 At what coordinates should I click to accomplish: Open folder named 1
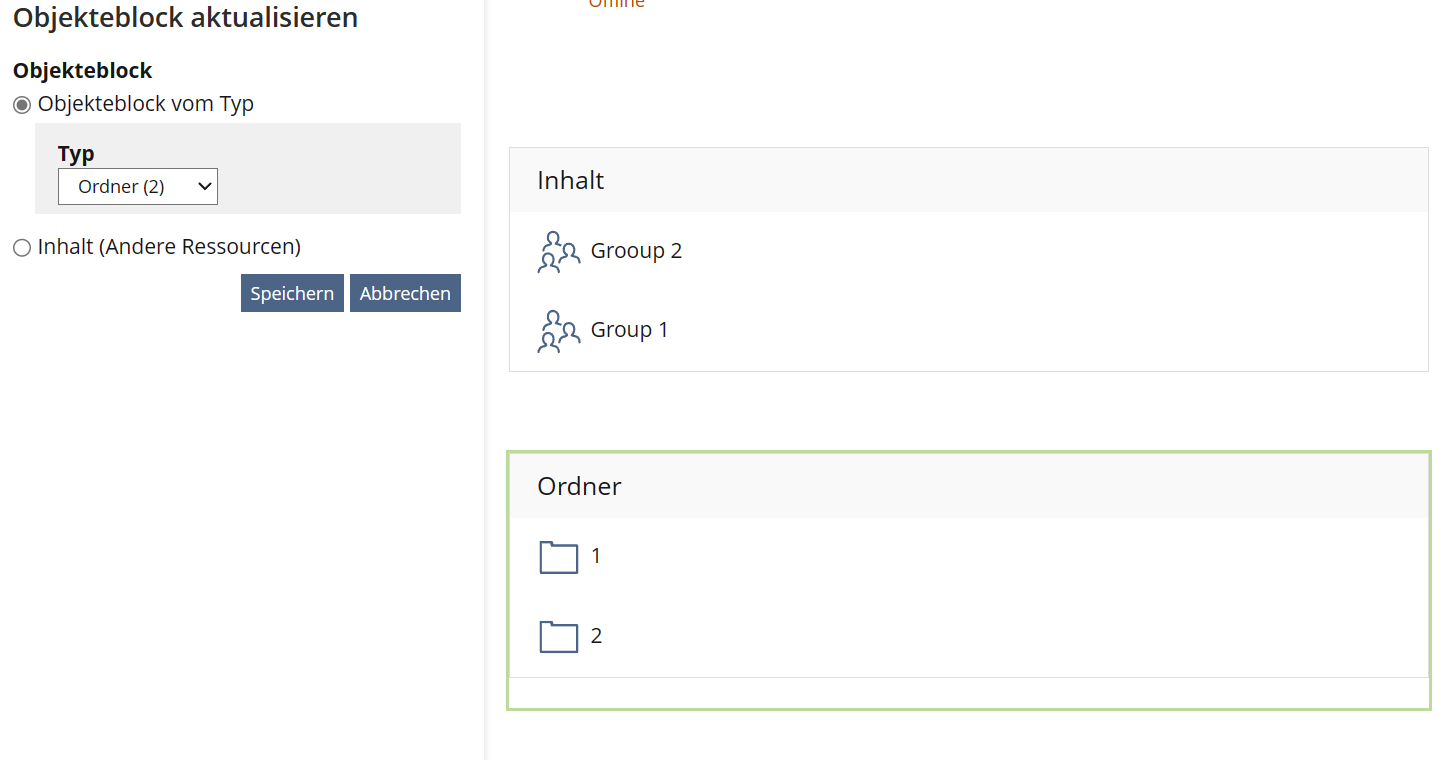596,556
